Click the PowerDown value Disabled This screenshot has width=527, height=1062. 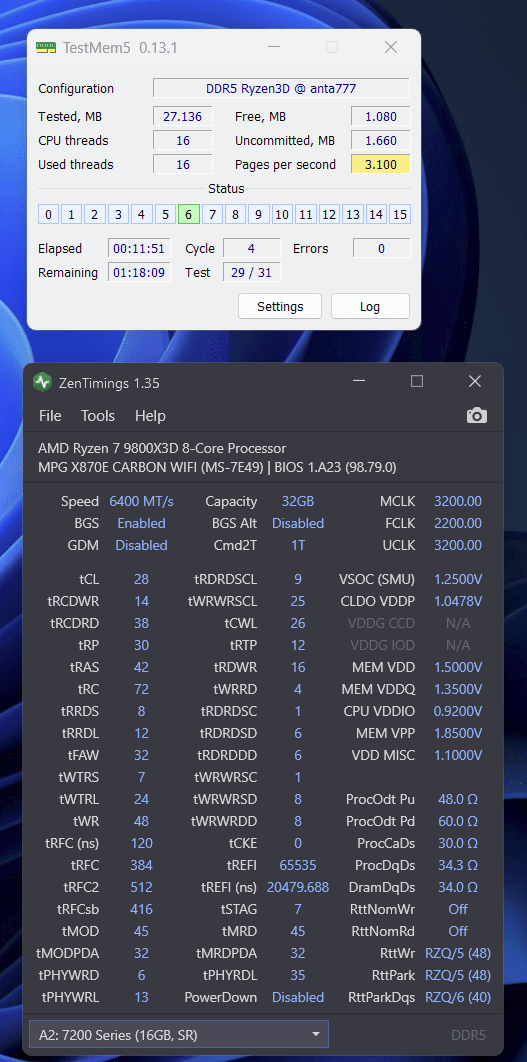[x=298, y=997]
